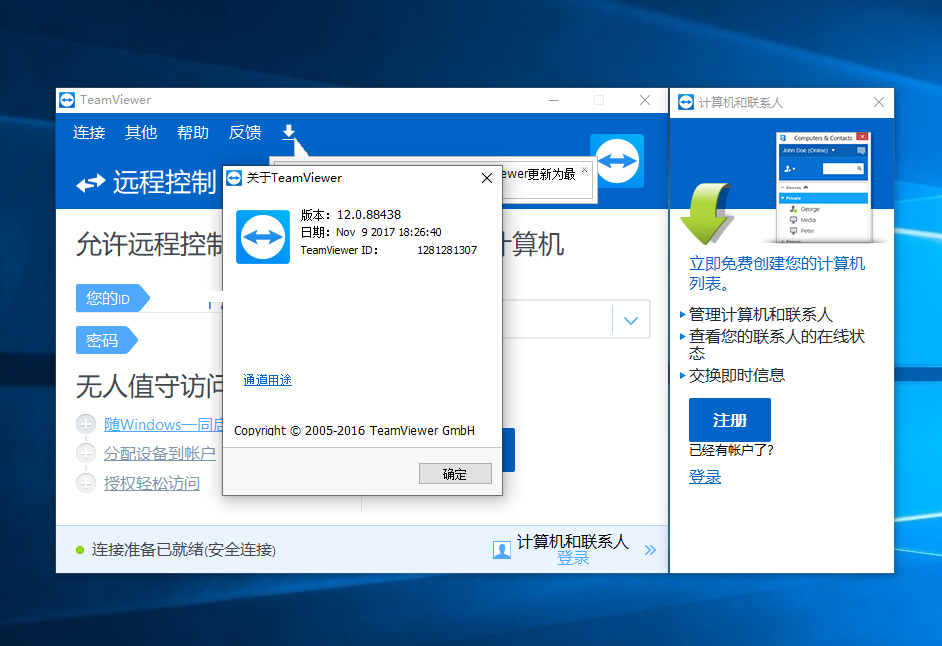Click the large TeamViewer logo in header
The width and height of the screenshot is (942, 646).
[617, 161]
